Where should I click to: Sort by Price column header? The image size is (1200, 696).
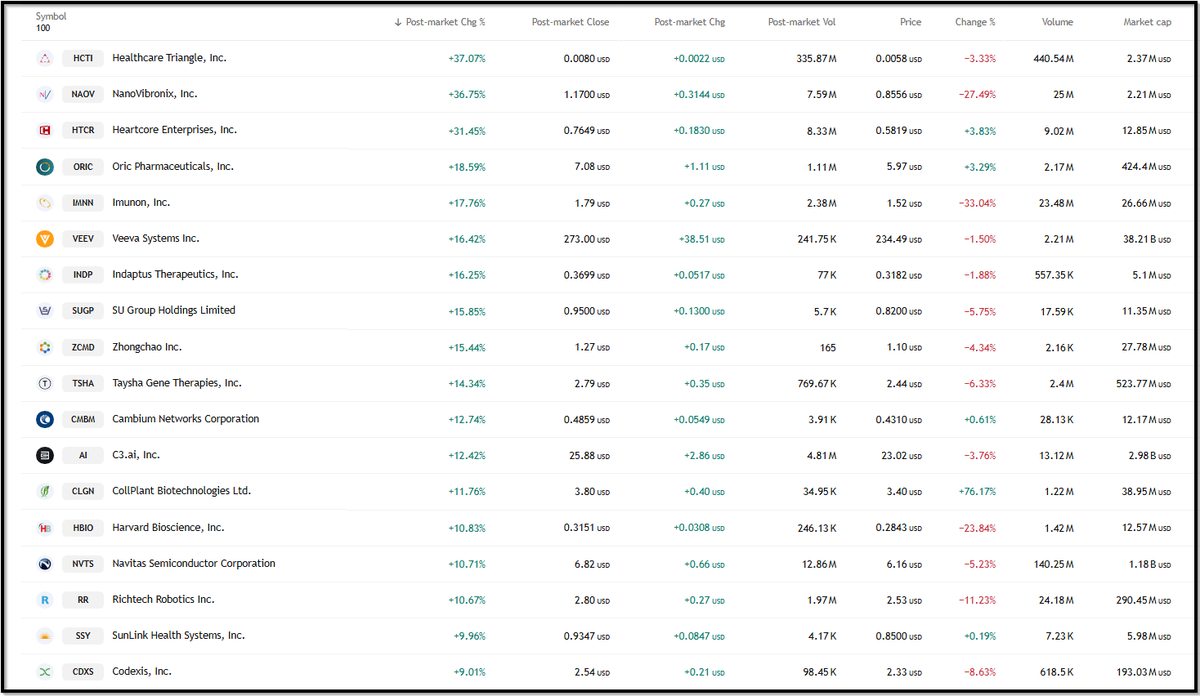click(910, 22)
